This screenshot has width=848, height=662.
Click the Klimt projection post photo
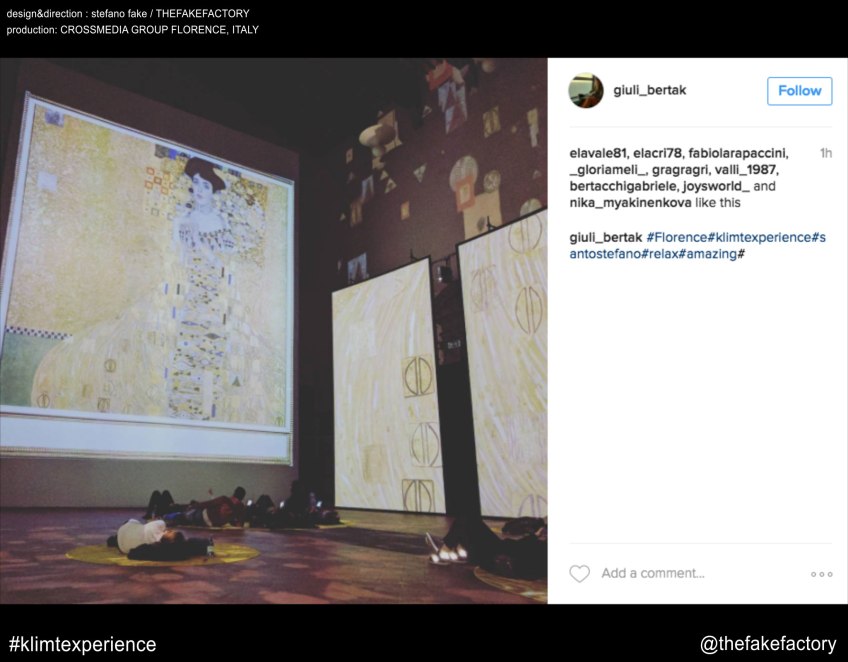[273, 330]
